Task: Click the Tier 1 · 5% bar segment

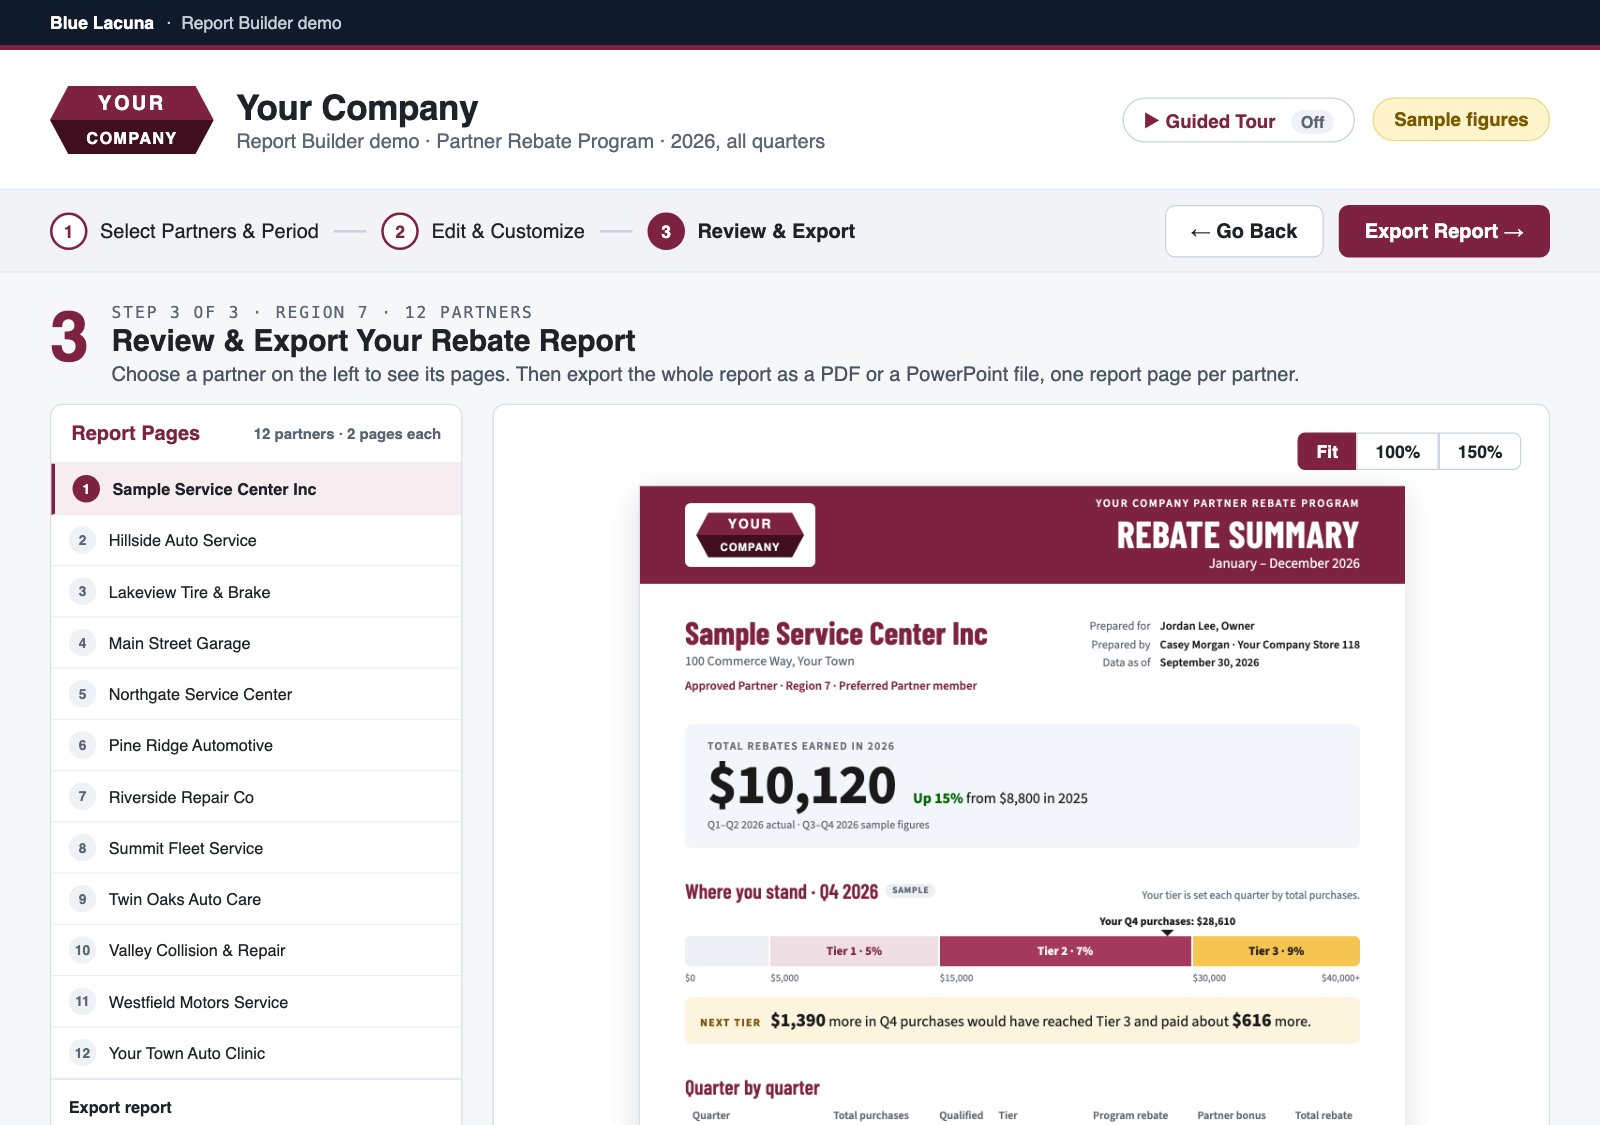Action: pyautogui.click(x=854, y=951)
